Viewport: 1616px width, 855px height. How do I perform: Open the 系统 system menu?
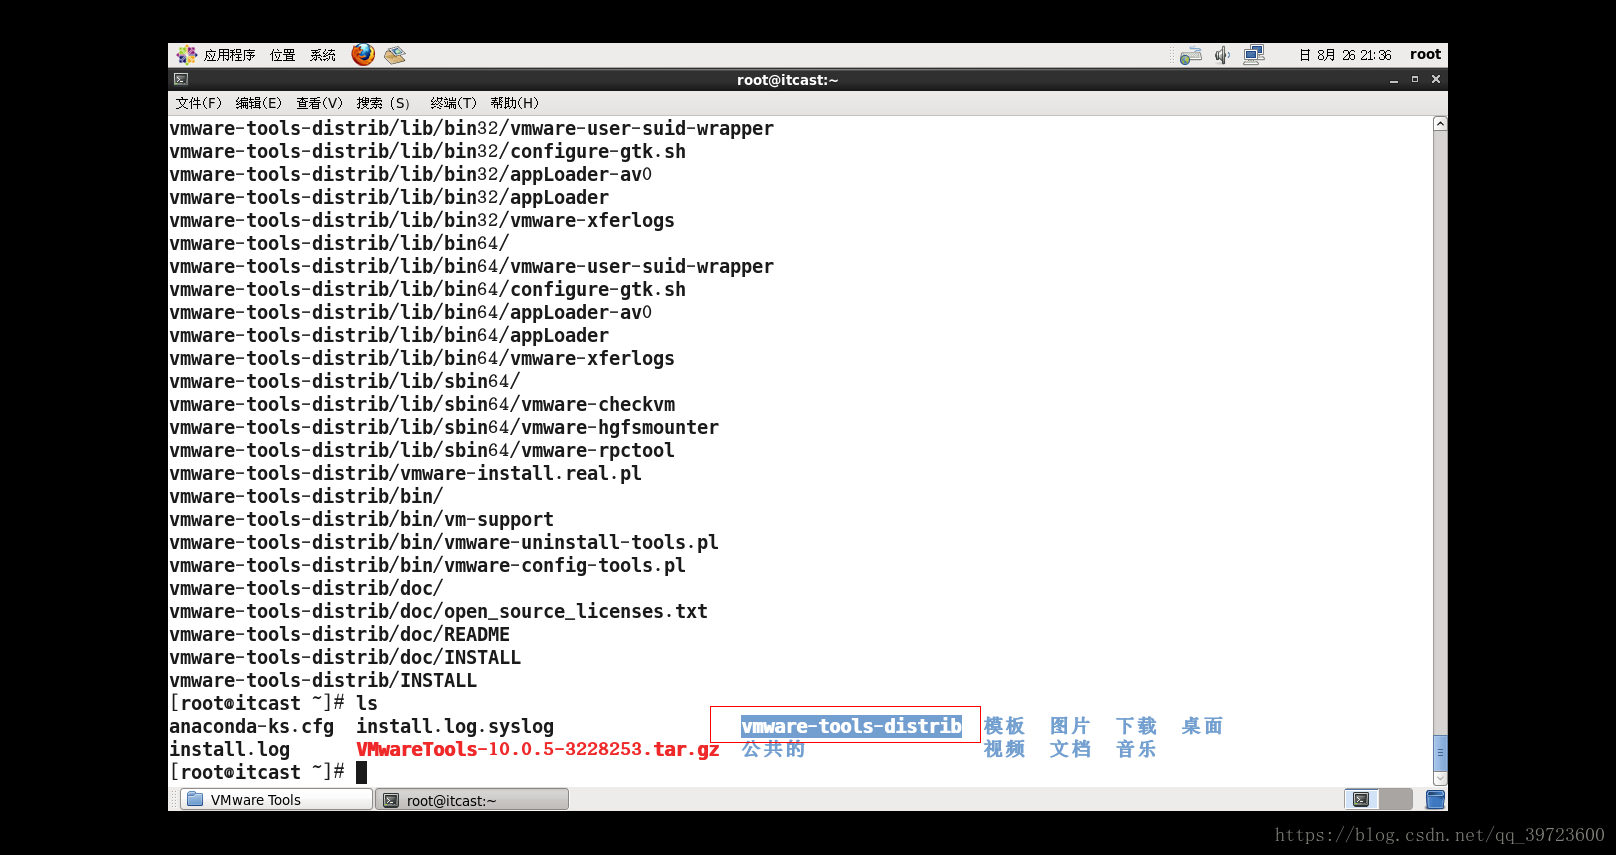point(322,55)
